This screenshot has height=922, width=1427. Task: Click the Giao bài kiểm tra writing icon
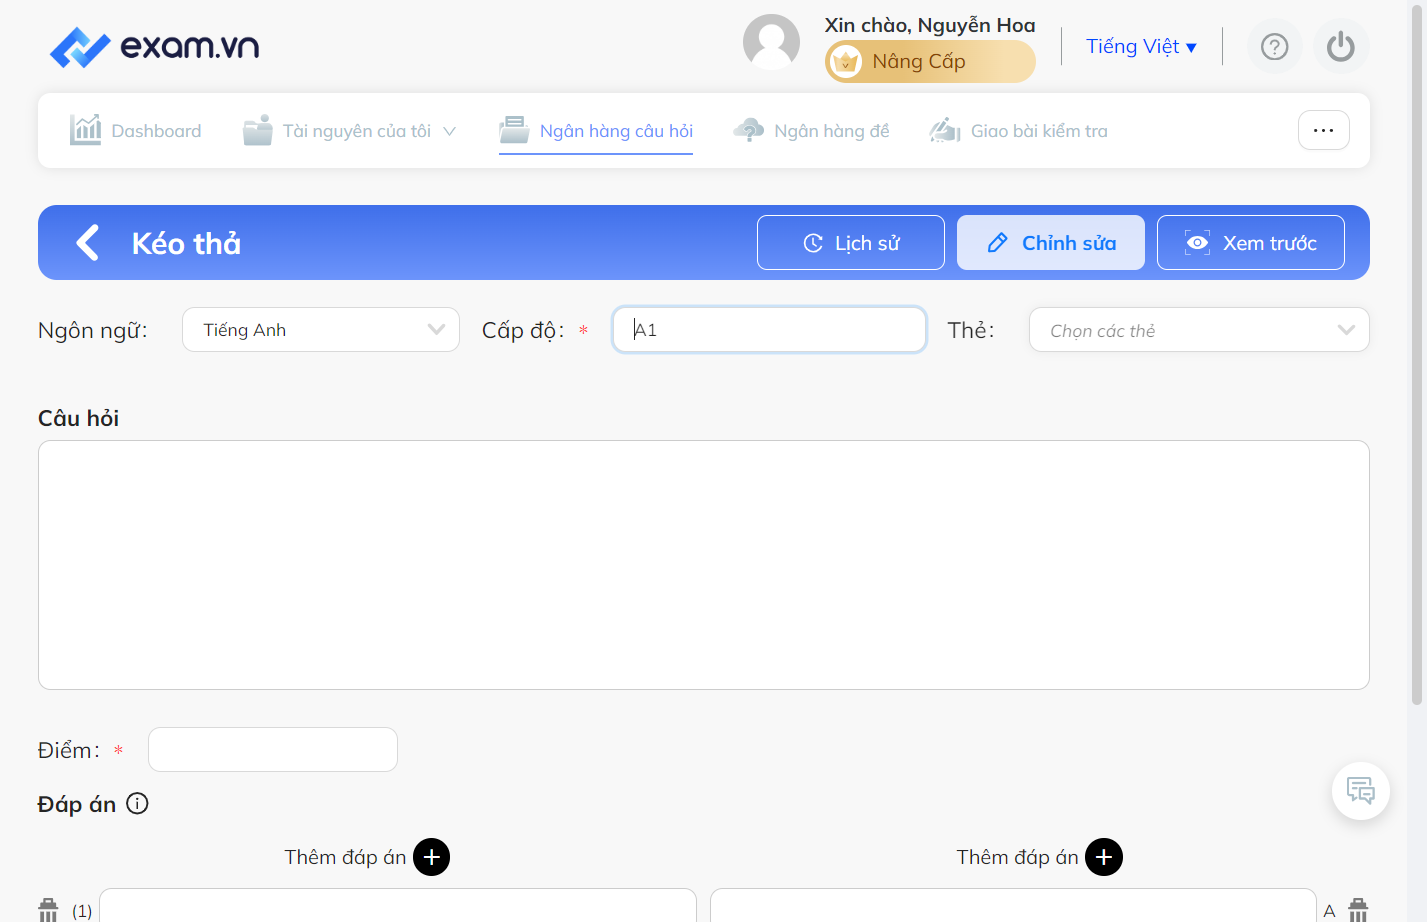click(x=945, y=130)
